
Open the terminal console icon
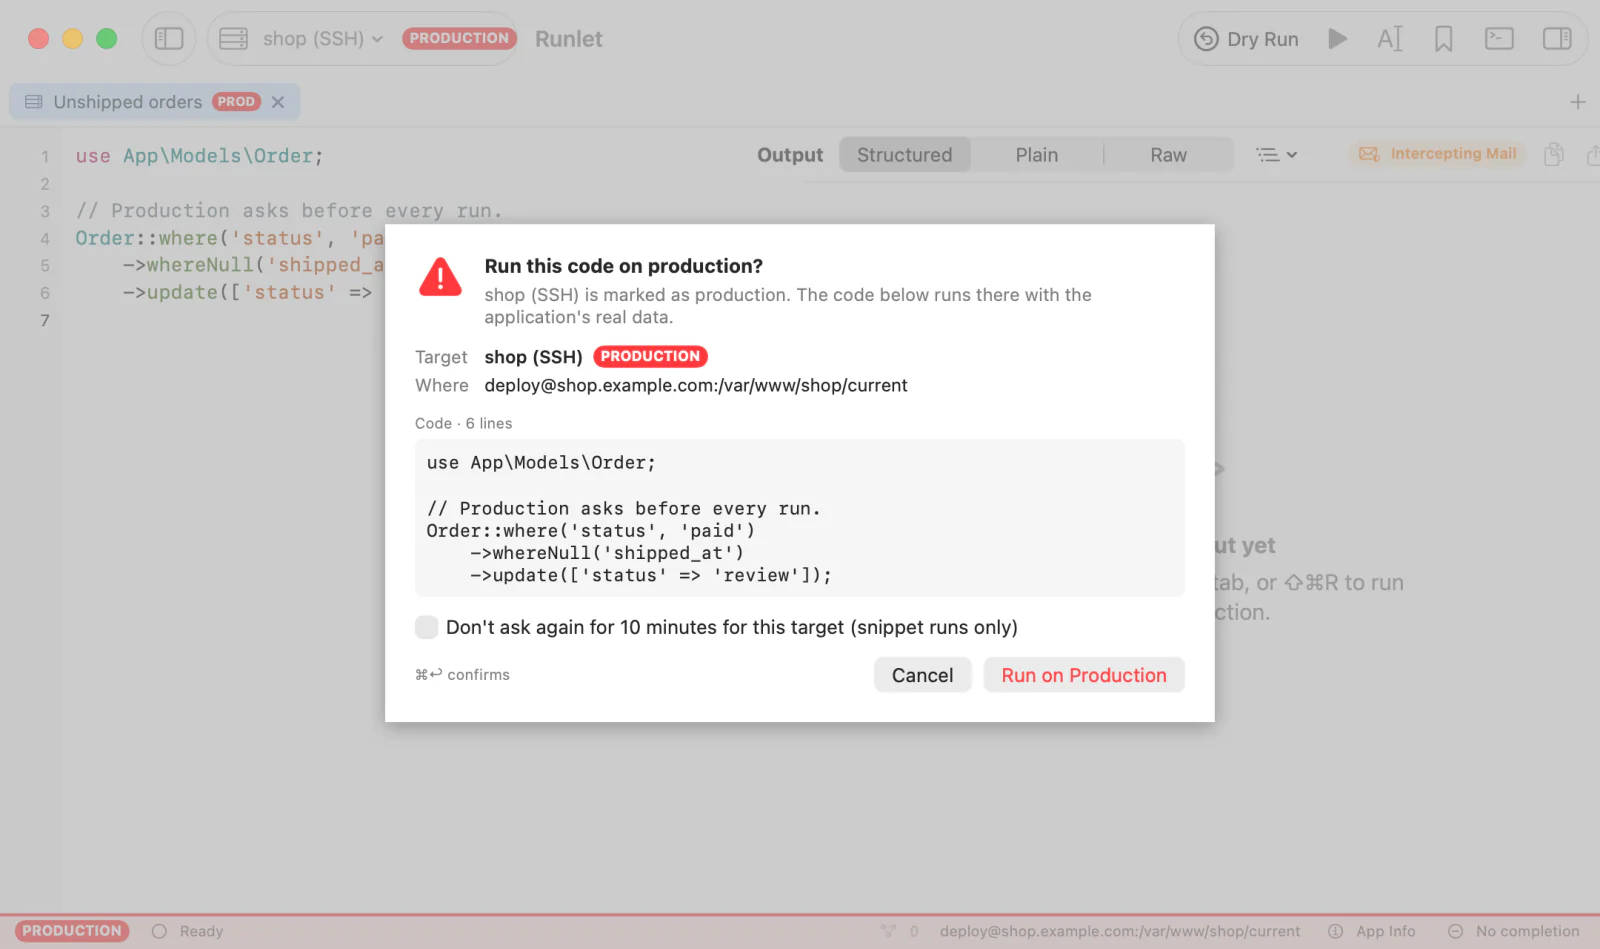point(1499,39)
